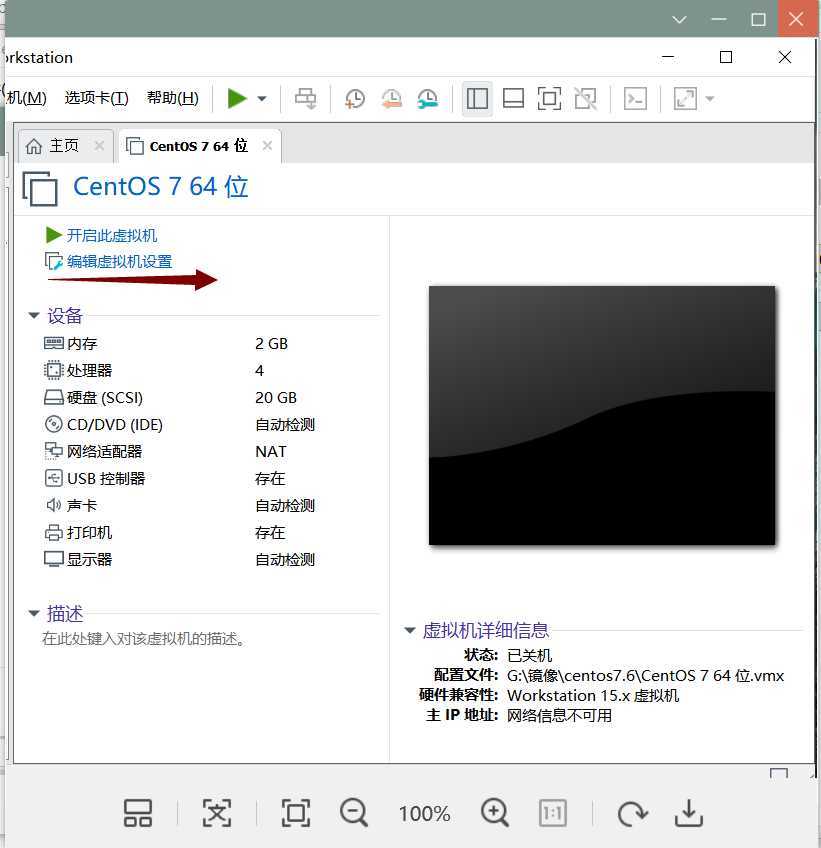Zoom out in the image viewer
Screen dimensions: 821x848
coord(354,813)
